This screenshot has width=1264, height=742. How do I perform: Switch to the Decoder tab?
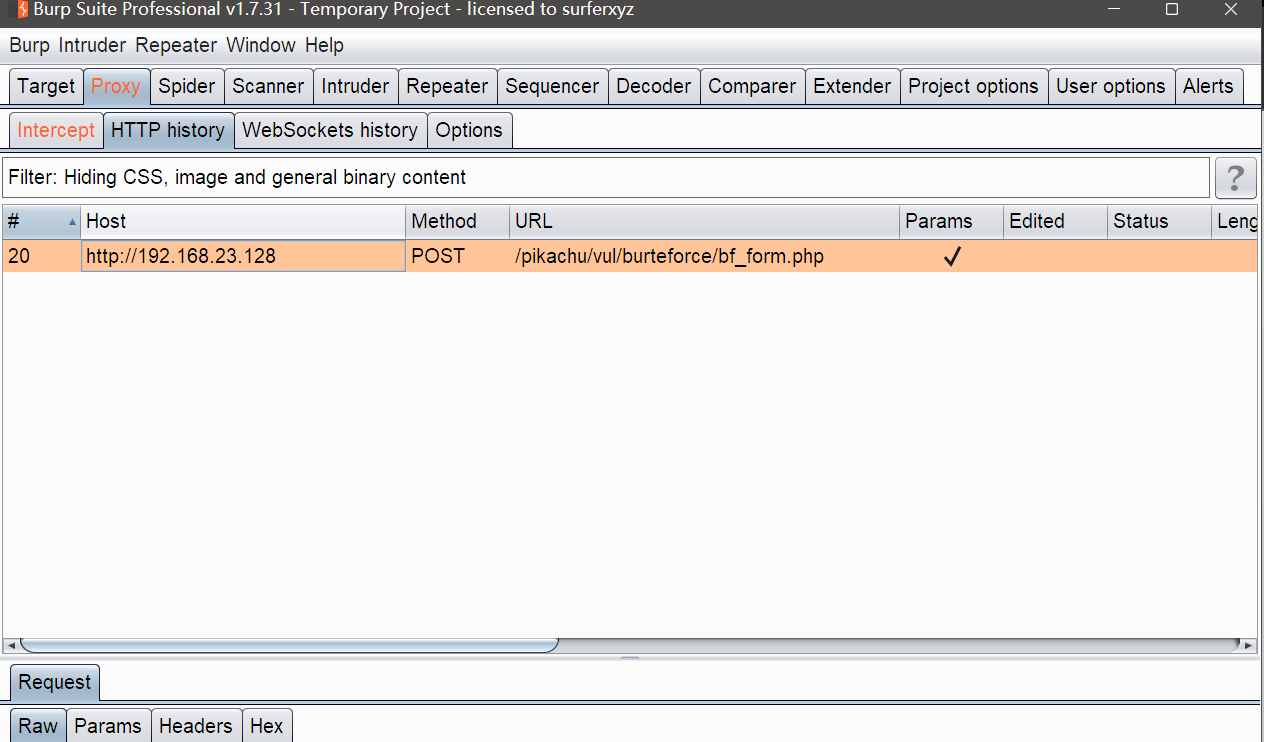[x=653, y=86]
